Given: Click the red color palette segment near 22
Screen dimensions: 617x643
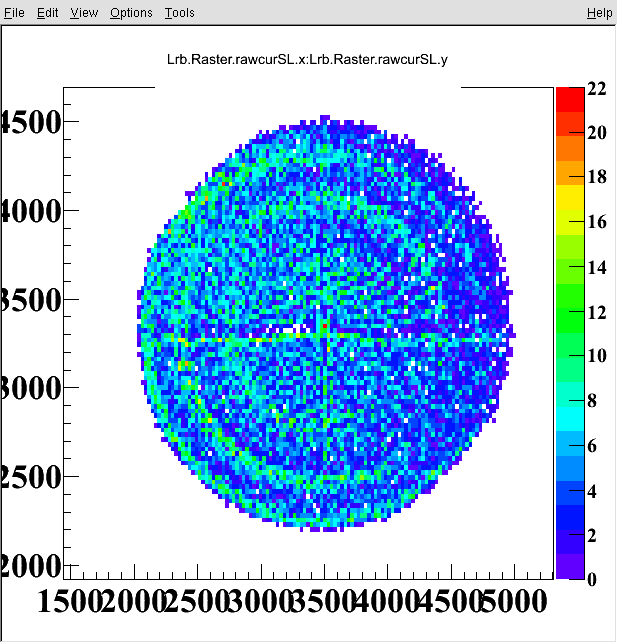Looking at the screenshot, I should point(570,100).
